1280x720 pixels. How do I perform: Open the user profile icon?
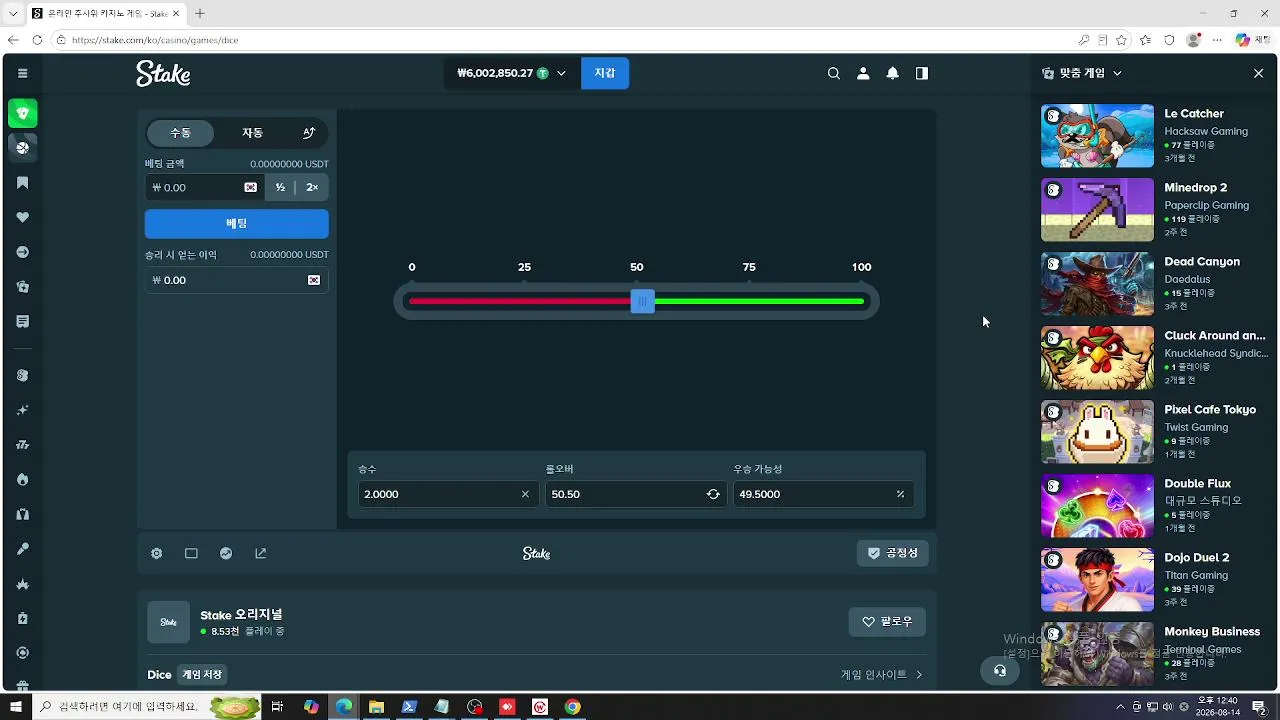point(863,73)
